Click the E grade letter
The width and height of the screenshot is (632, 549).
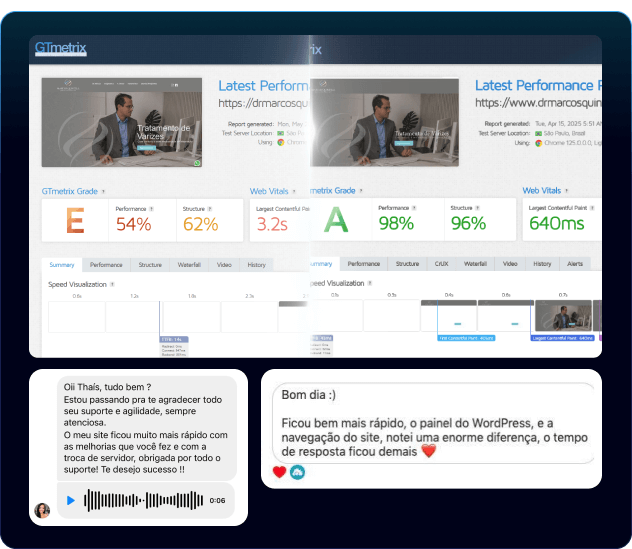coord(75,220)
